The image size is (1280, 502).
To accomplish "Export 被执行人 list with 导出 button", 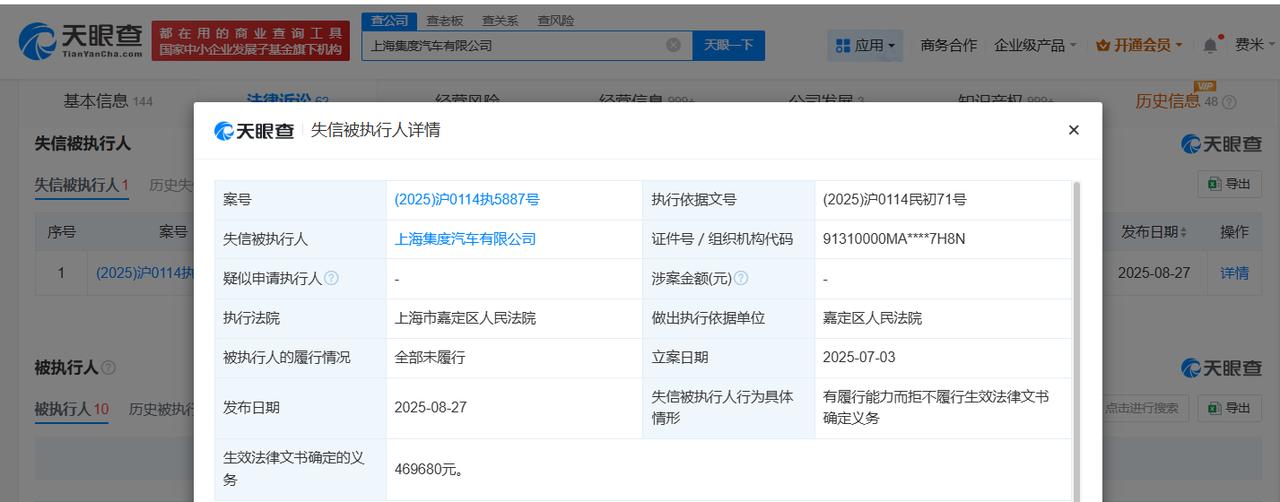I will point(1229,408).
